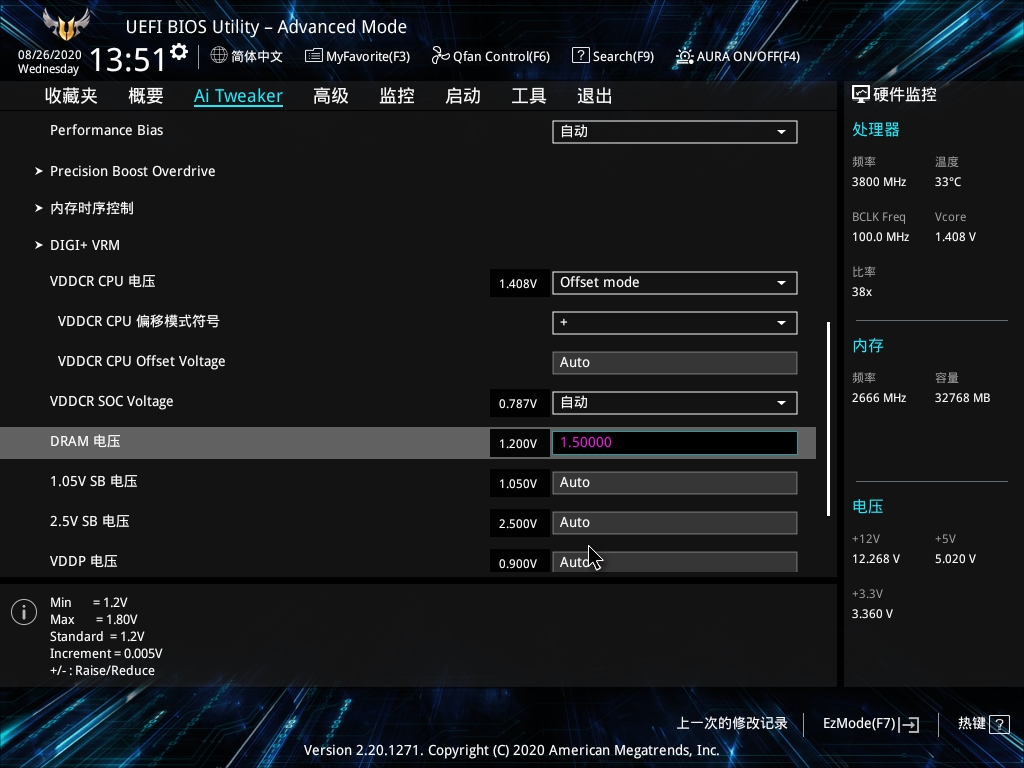
Task: Select the Ai Tweaker tab
Action: 238,96
